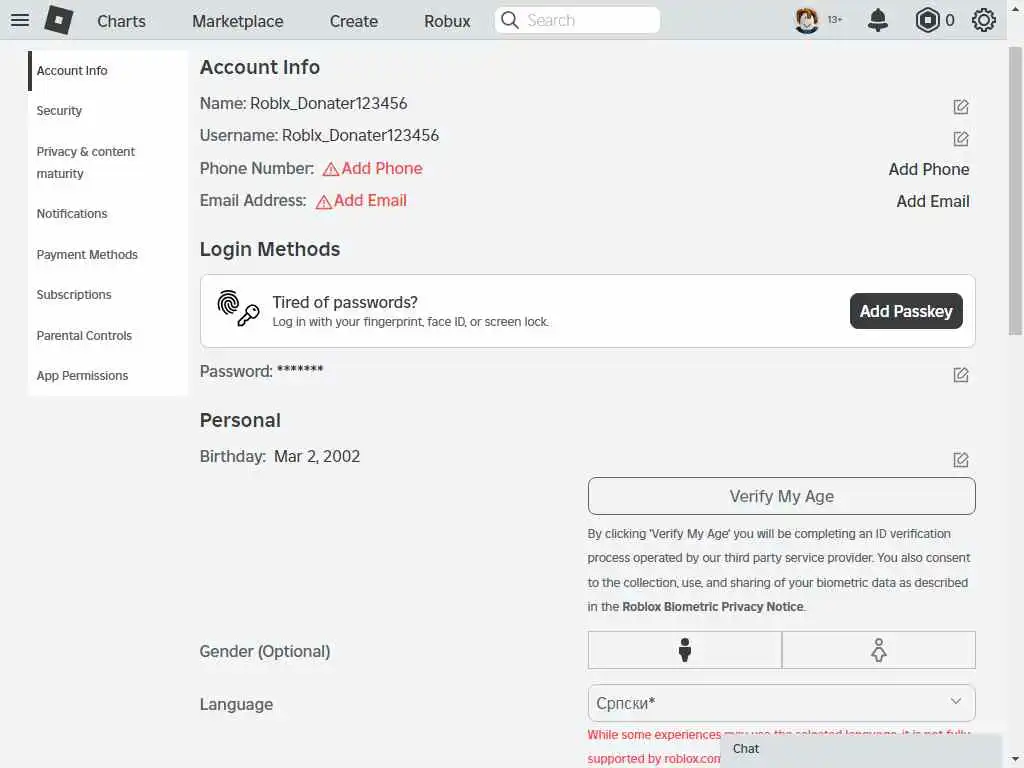Click Add Email button on right
The width and height of the screenshot is (1024, 768).
(x=933, y=201)
